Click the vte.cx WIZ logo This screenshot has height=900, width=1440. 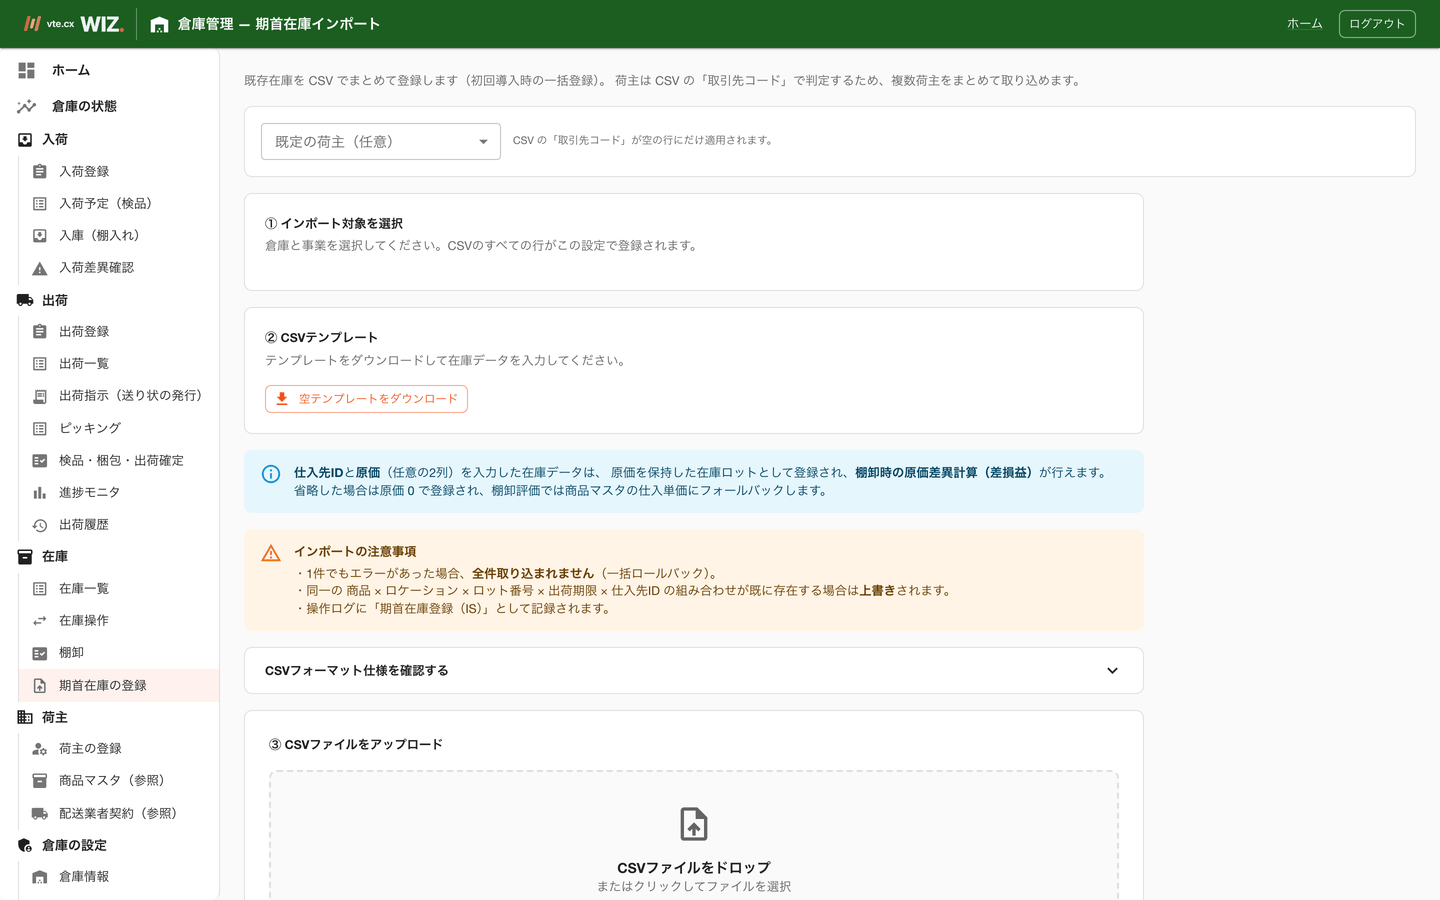pyautogui.click(x=74, y=23)
